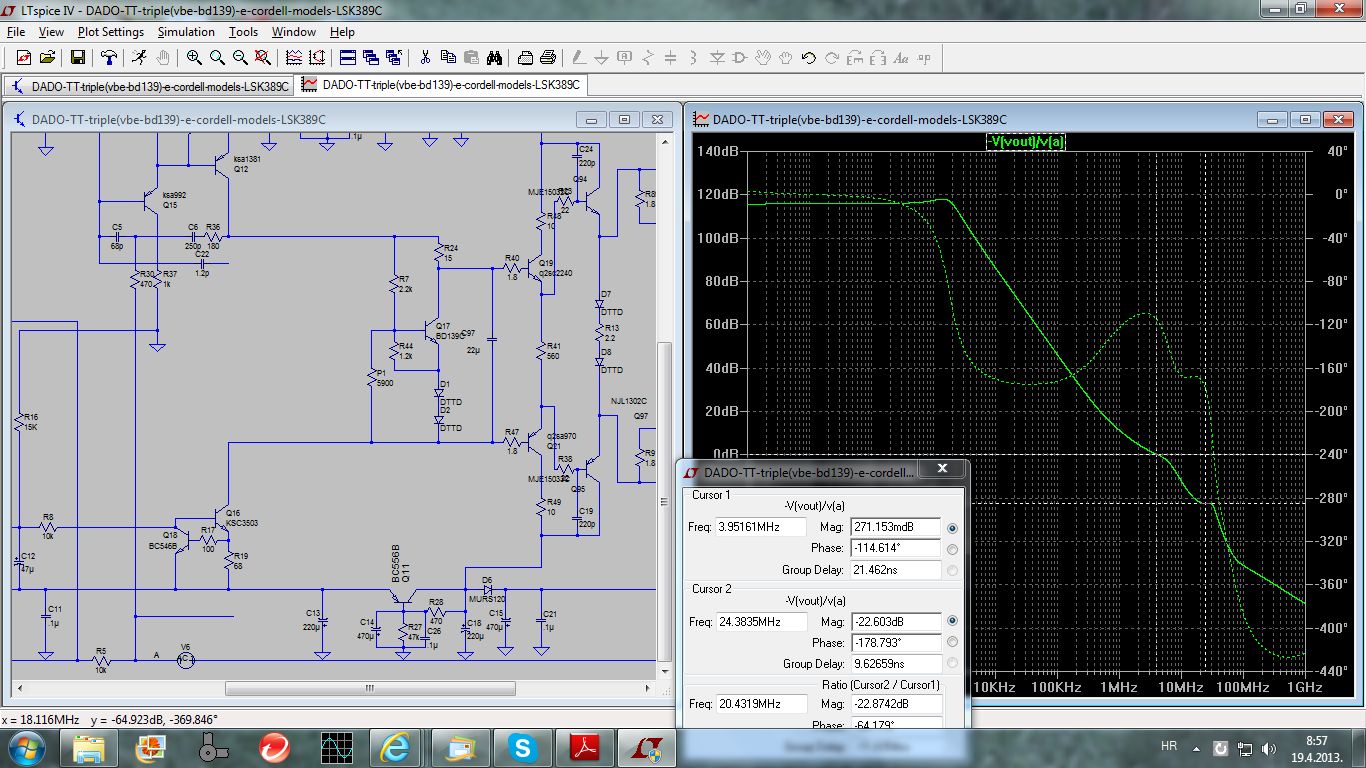Click the Halt hand icon
This screenshot has width=1366, height=768.
[x=163, y=58]
